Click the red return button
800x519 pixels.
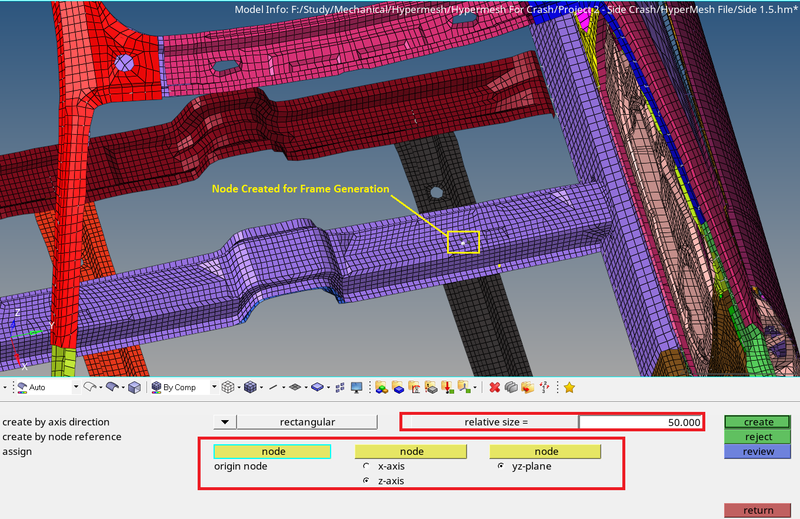758,510
